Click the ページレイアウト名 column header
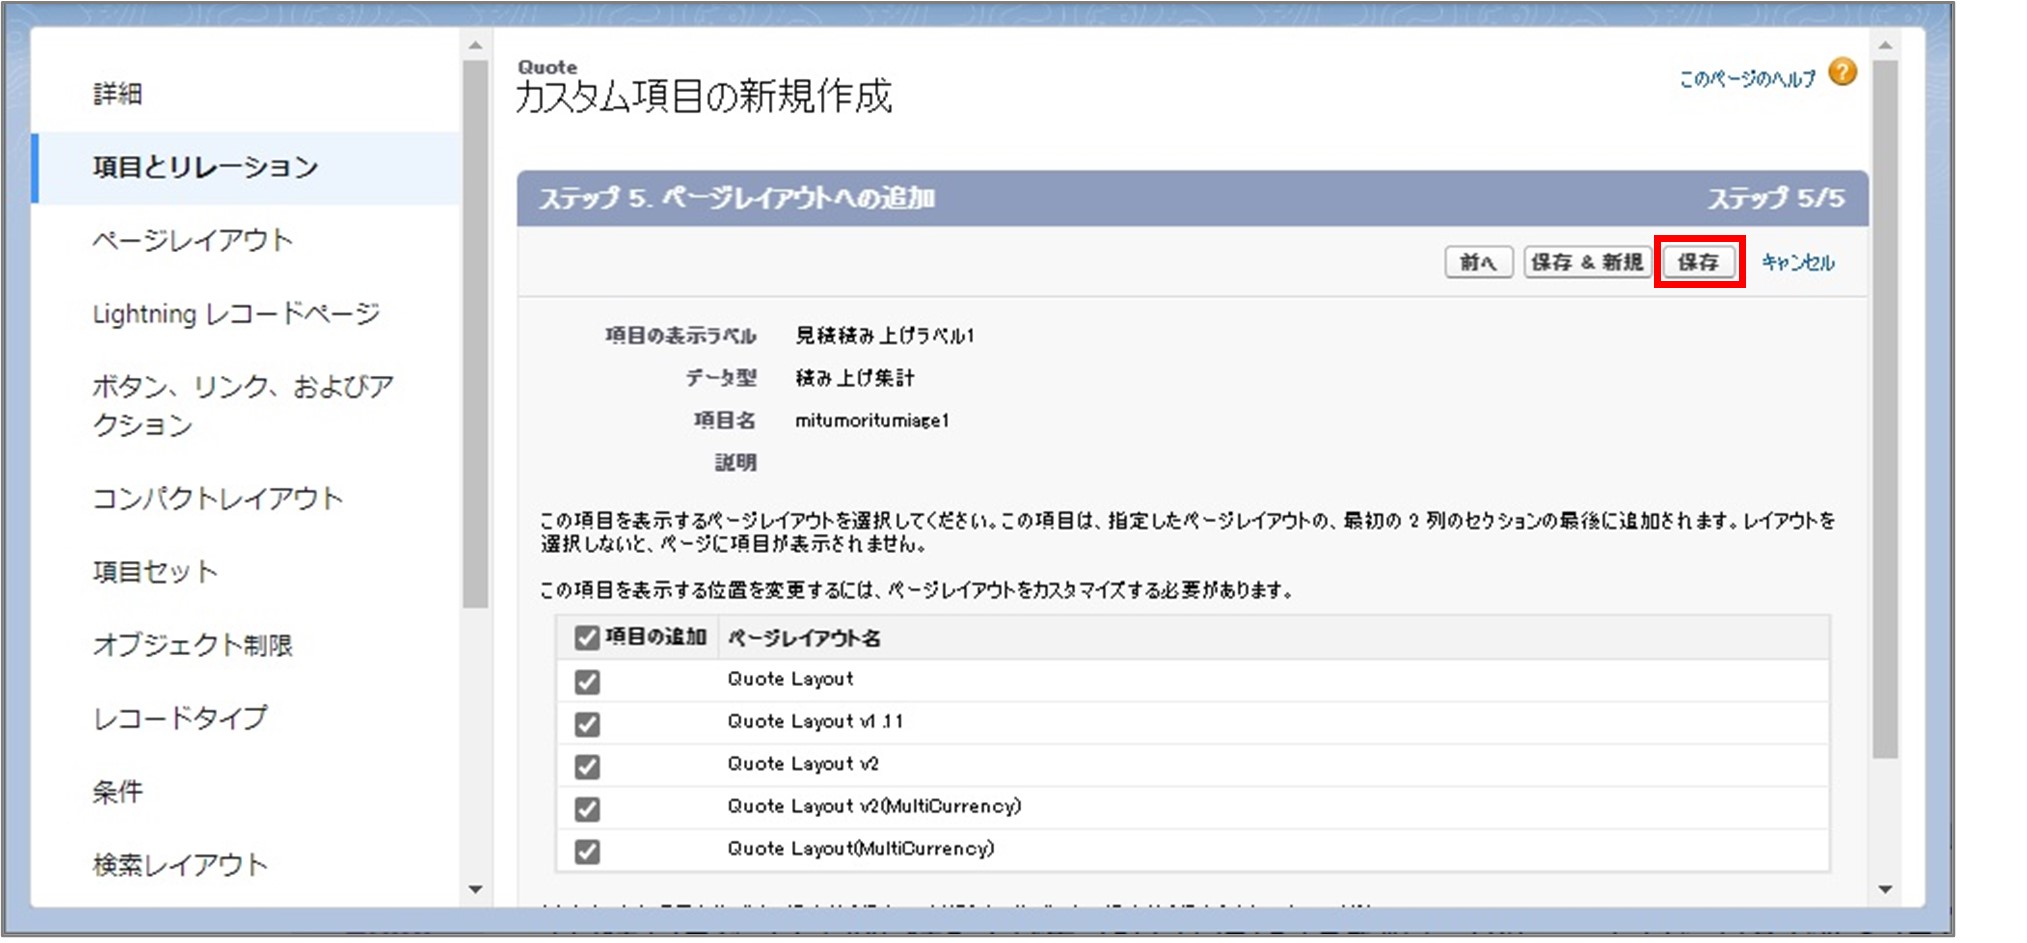The image size is (2027, 943). (x=804, y=638)
